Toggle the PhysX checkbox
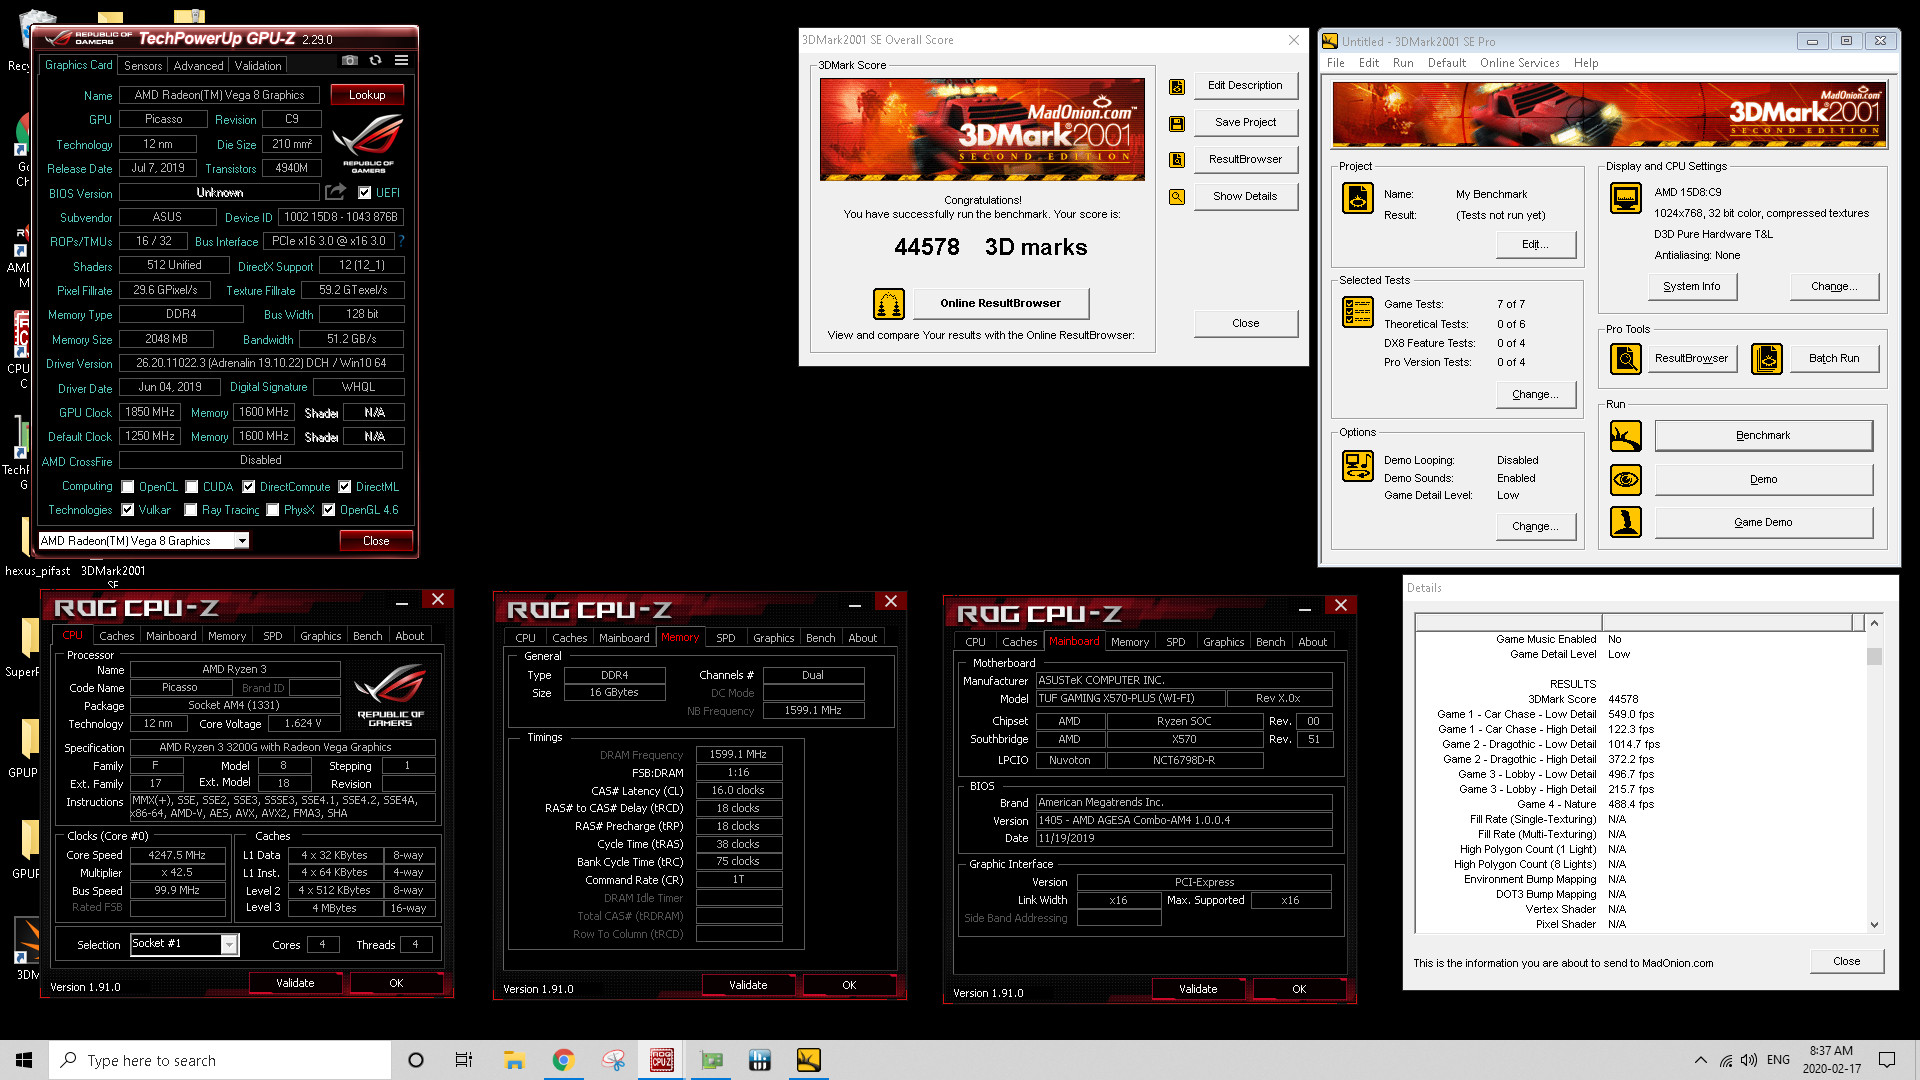Viewport: 1920px width, 1080px height. (x=272, y=510)
